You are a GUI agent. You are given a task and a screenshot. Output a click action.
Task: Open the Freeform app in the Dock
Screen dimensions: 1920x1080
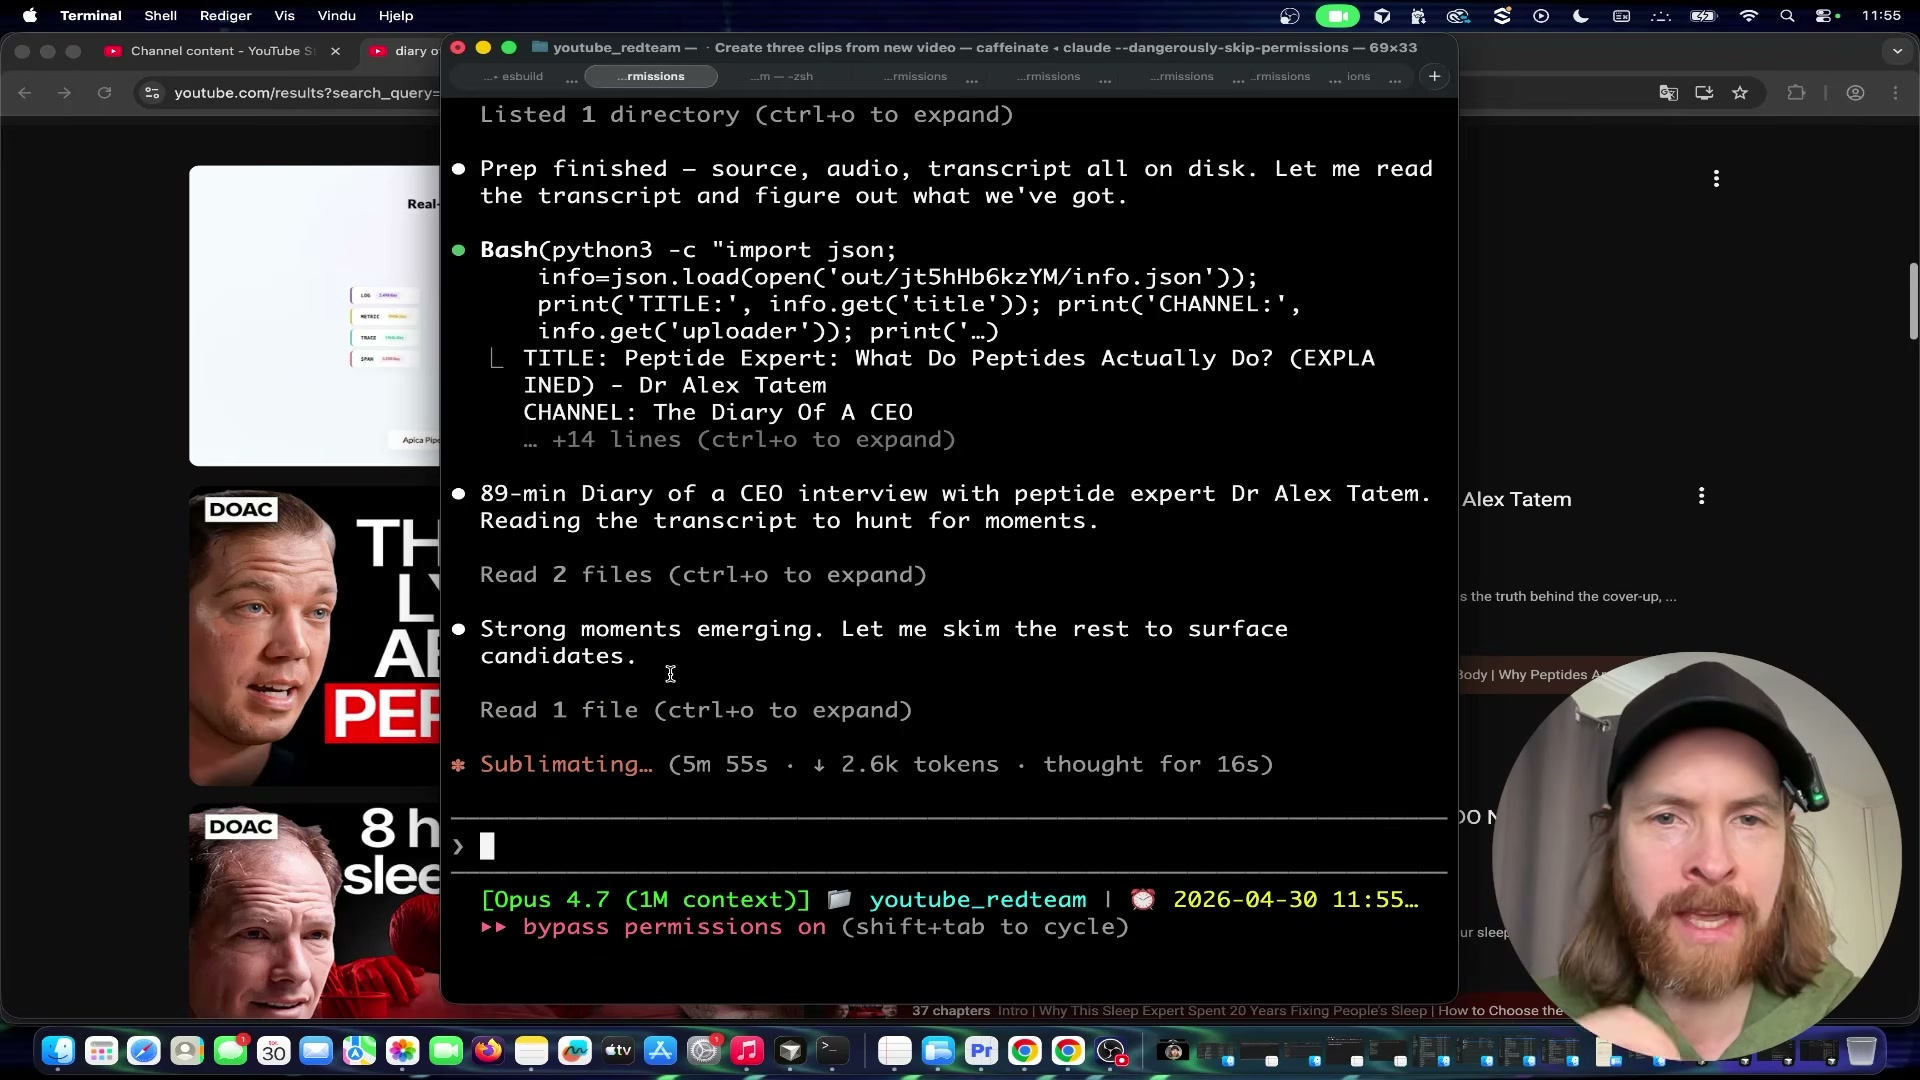(574, 1051)
